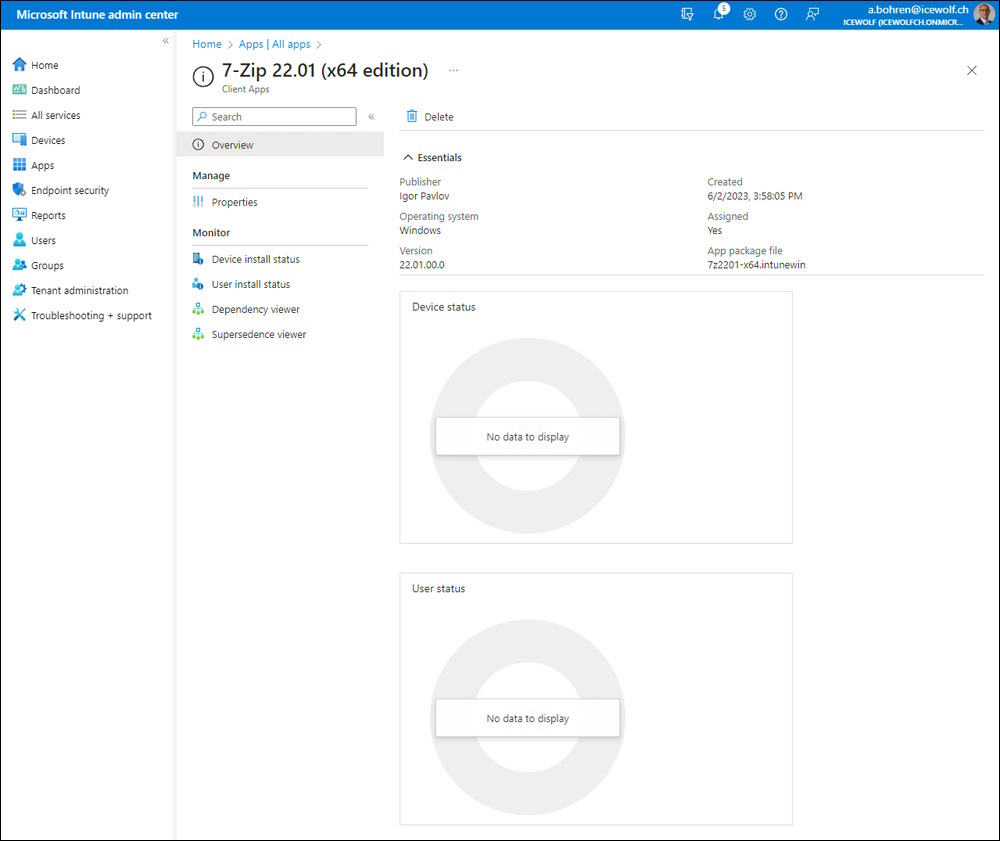Open the Settings gear in the header
This screenshot has height=841, width=1000.
pyautogui.click(x=750, y=14)
